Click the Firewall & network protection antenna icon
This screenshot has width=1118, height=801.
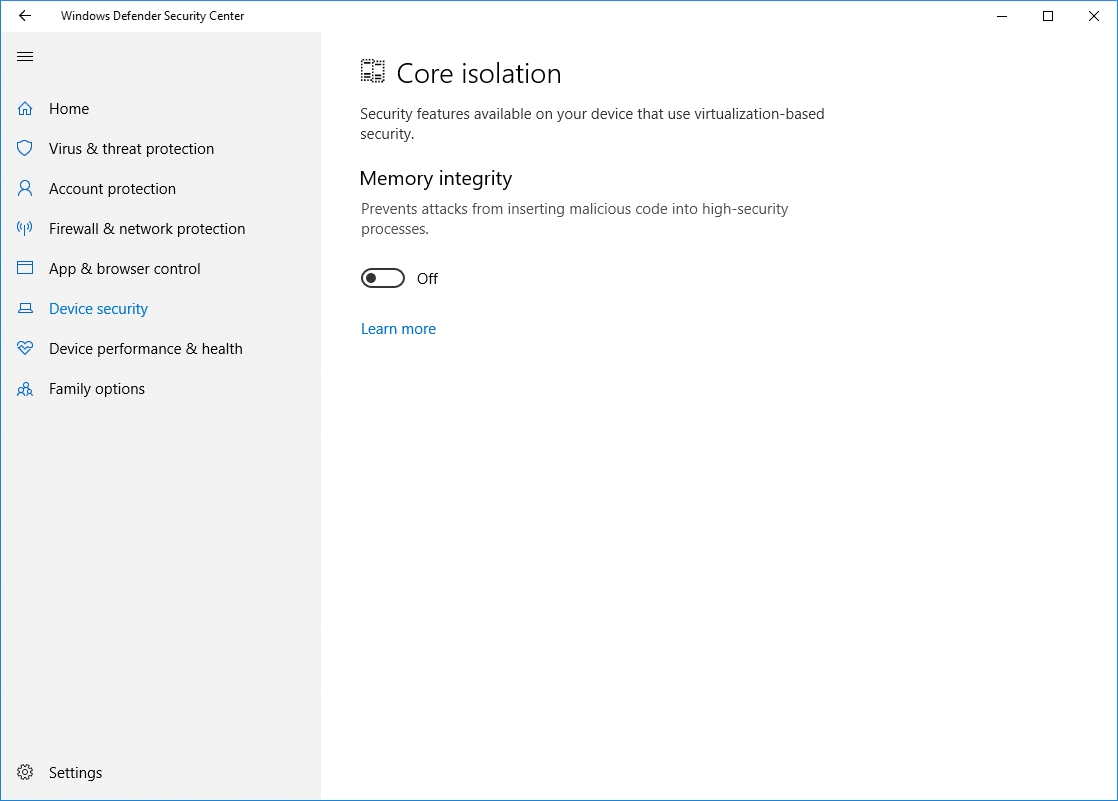25,229
